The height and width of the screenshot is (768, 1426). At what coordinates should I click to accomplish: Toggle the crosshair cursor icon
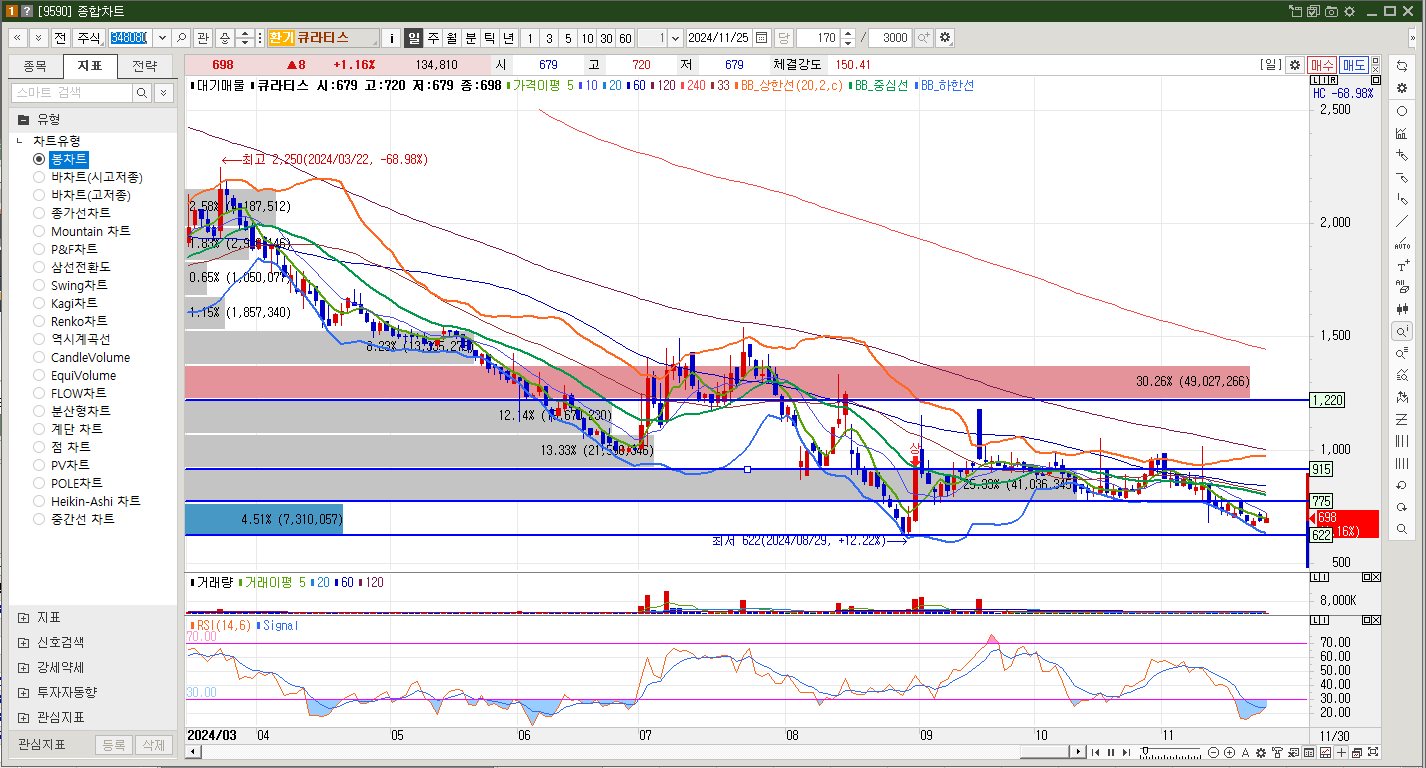coord(1341,752)
